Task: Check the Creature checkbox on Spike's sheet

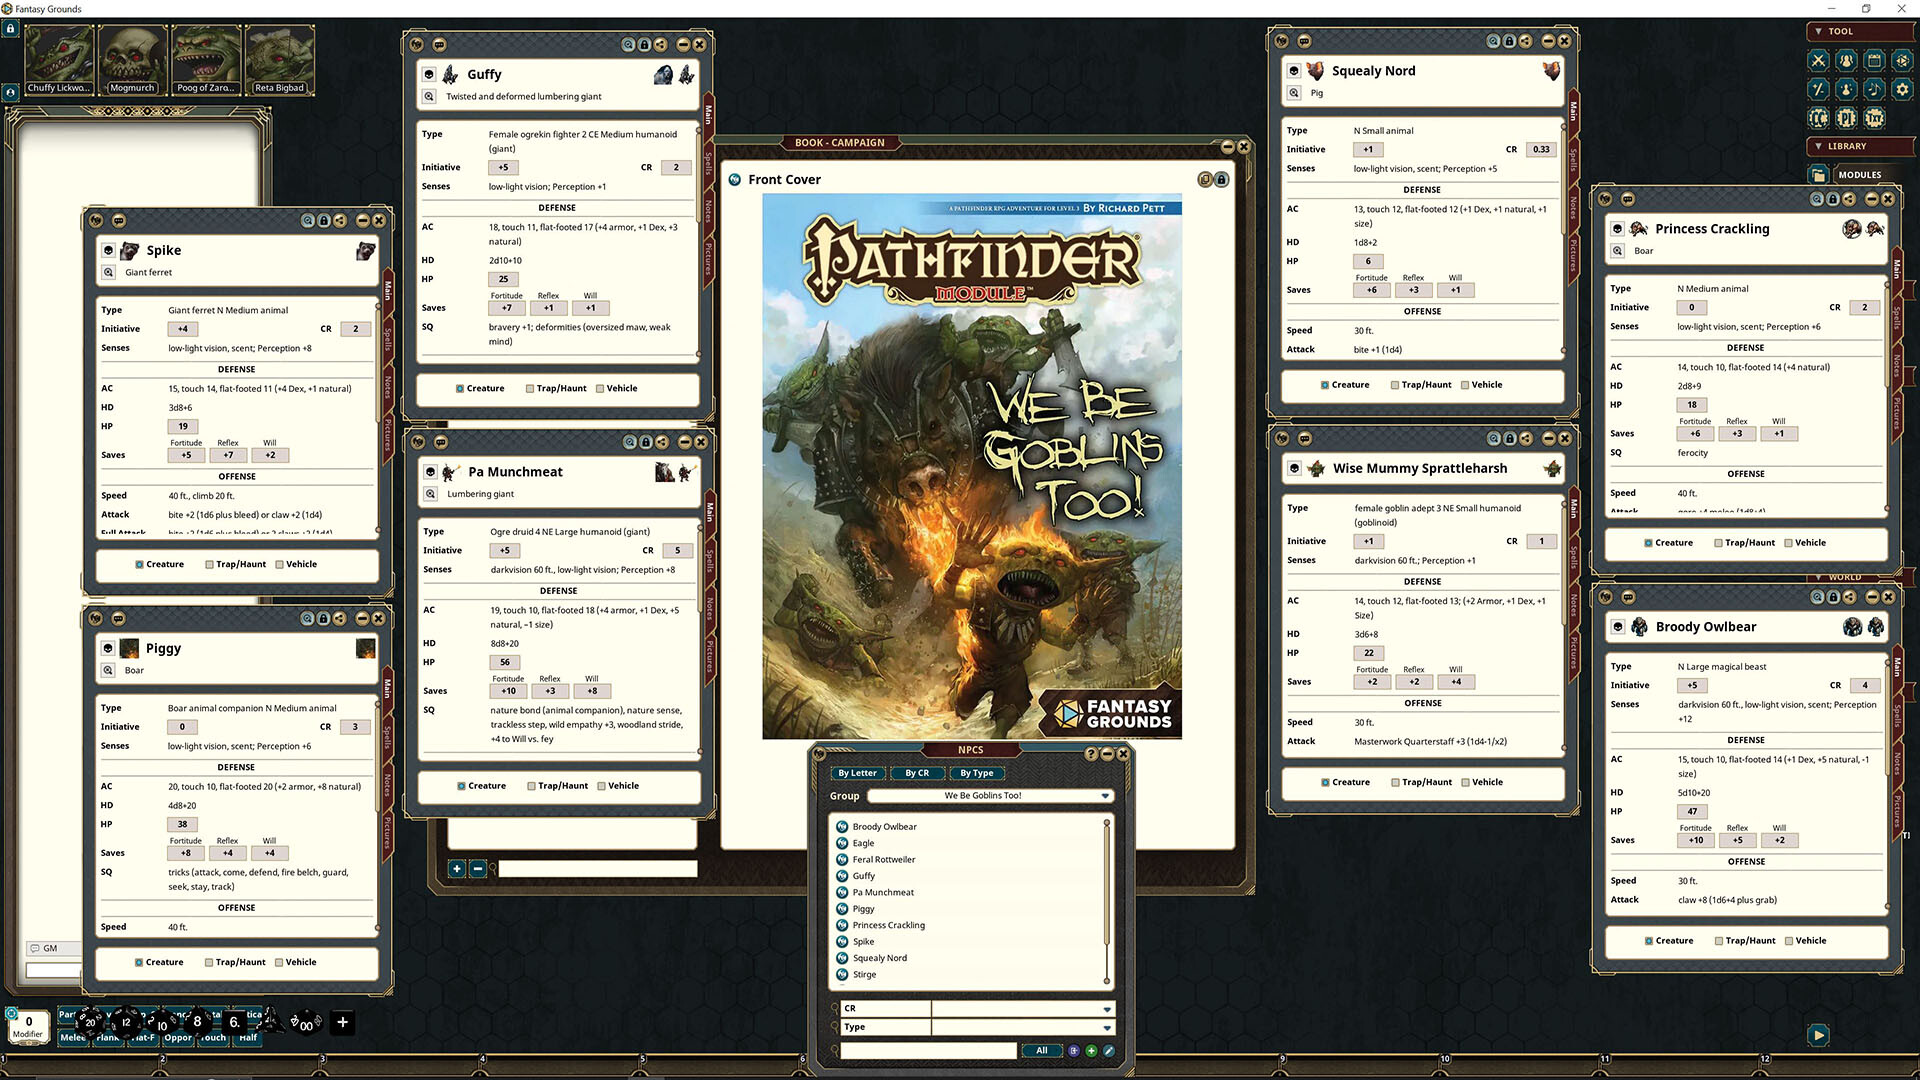Action: (x=141, y=564)
